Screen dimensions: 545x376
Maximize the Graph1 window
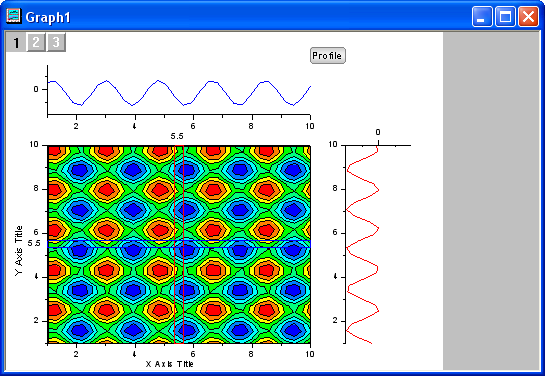(x=505, y=16)
